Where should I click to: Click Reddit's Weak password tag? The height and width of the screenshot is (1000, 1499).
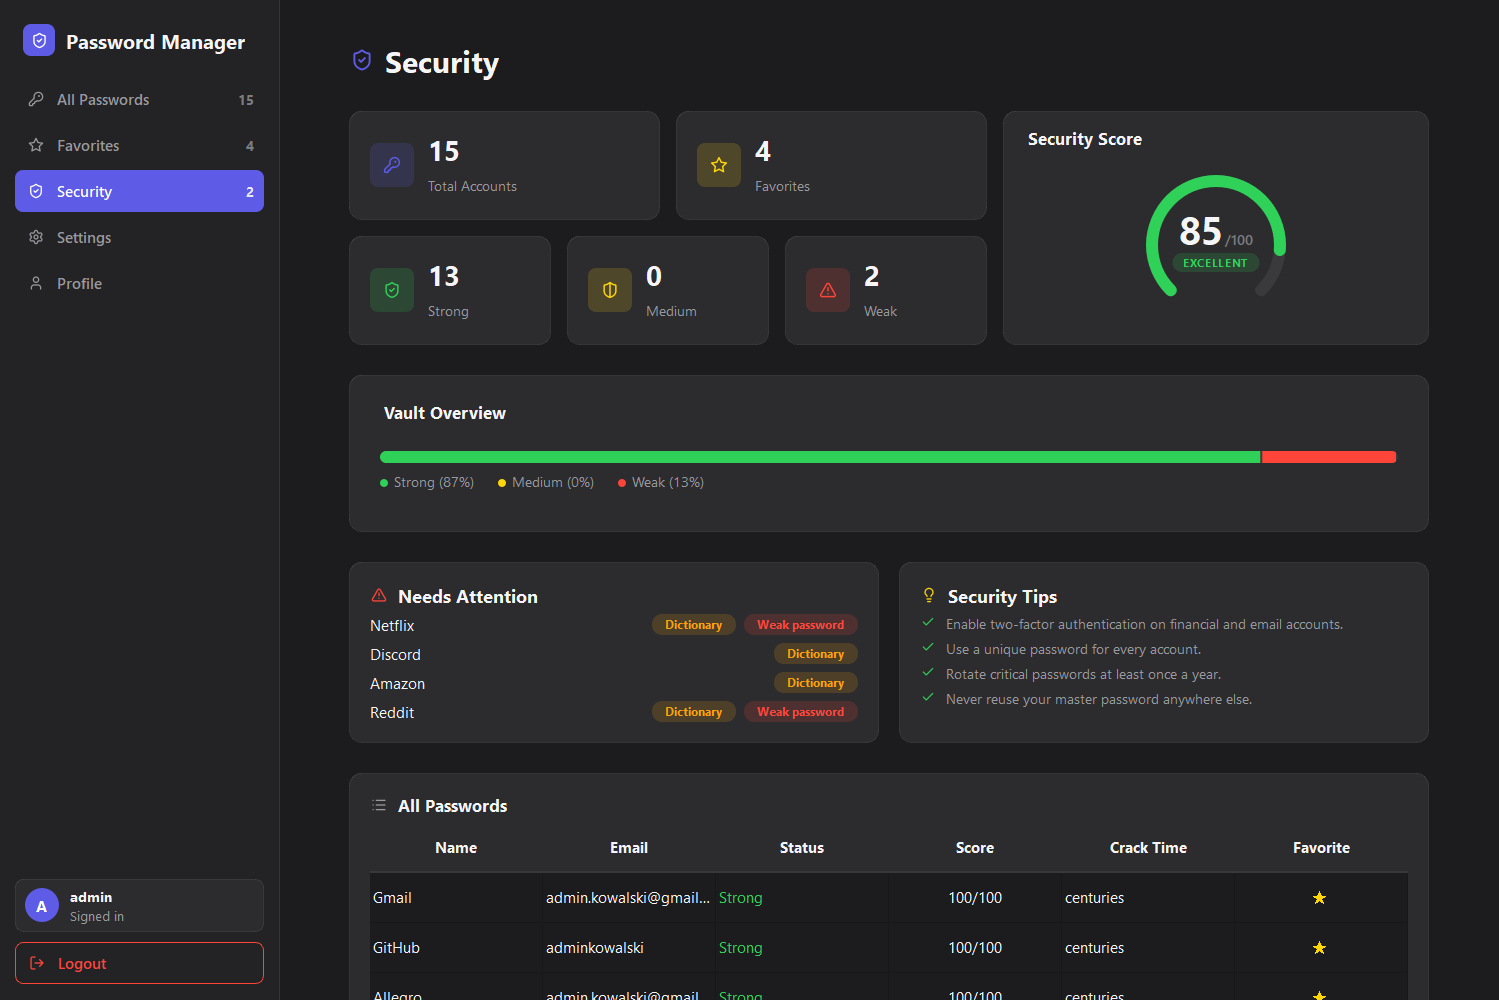click(x=800, y=712)
